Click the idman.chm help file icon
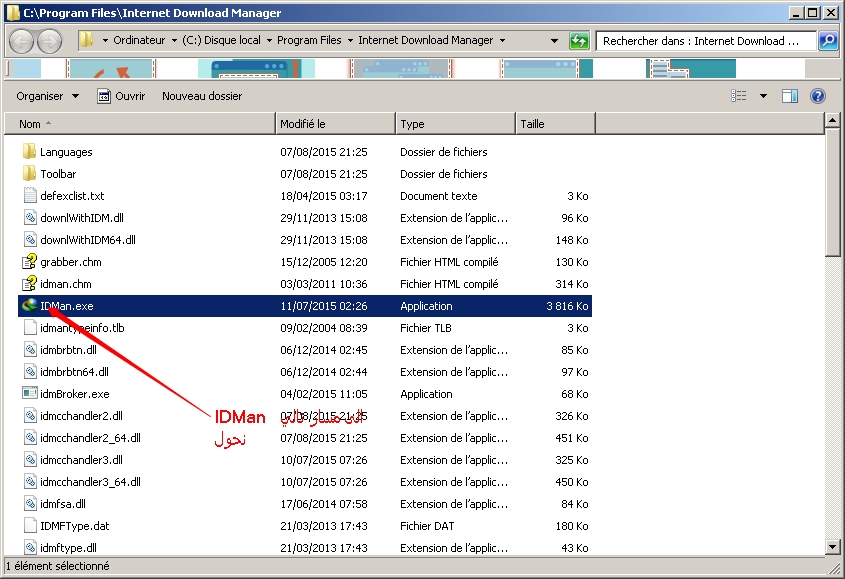This screenshot has height=579, width=845. 30,284
